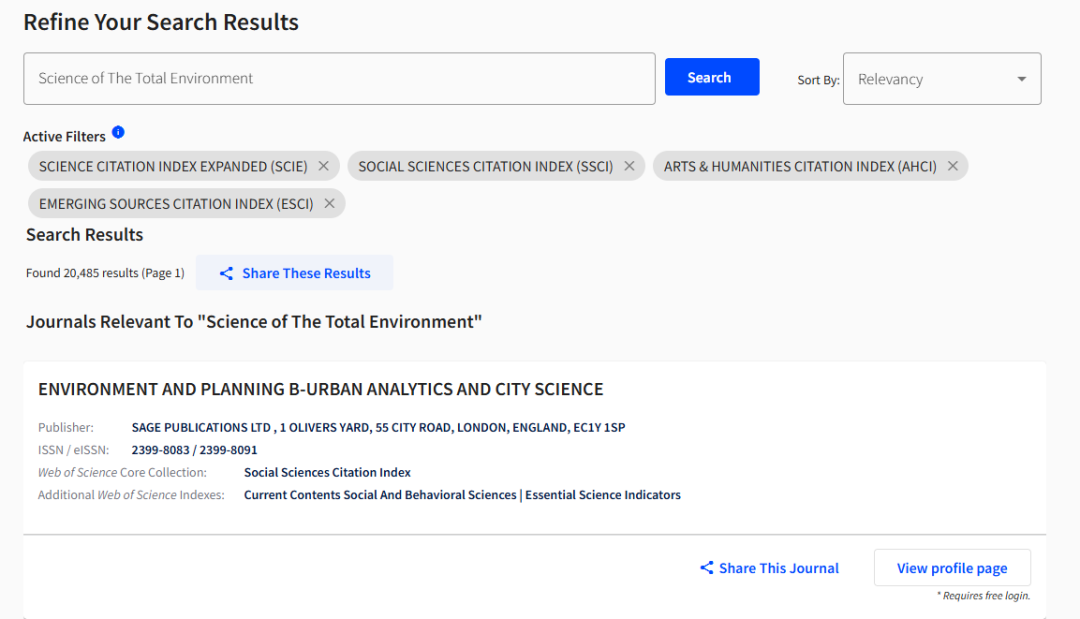Image resolution: width=1080 pixels, height=619 pixels.
Task: Click the Current Contents Social And Behavioral Sciences text
Action: tap(380, 495)
